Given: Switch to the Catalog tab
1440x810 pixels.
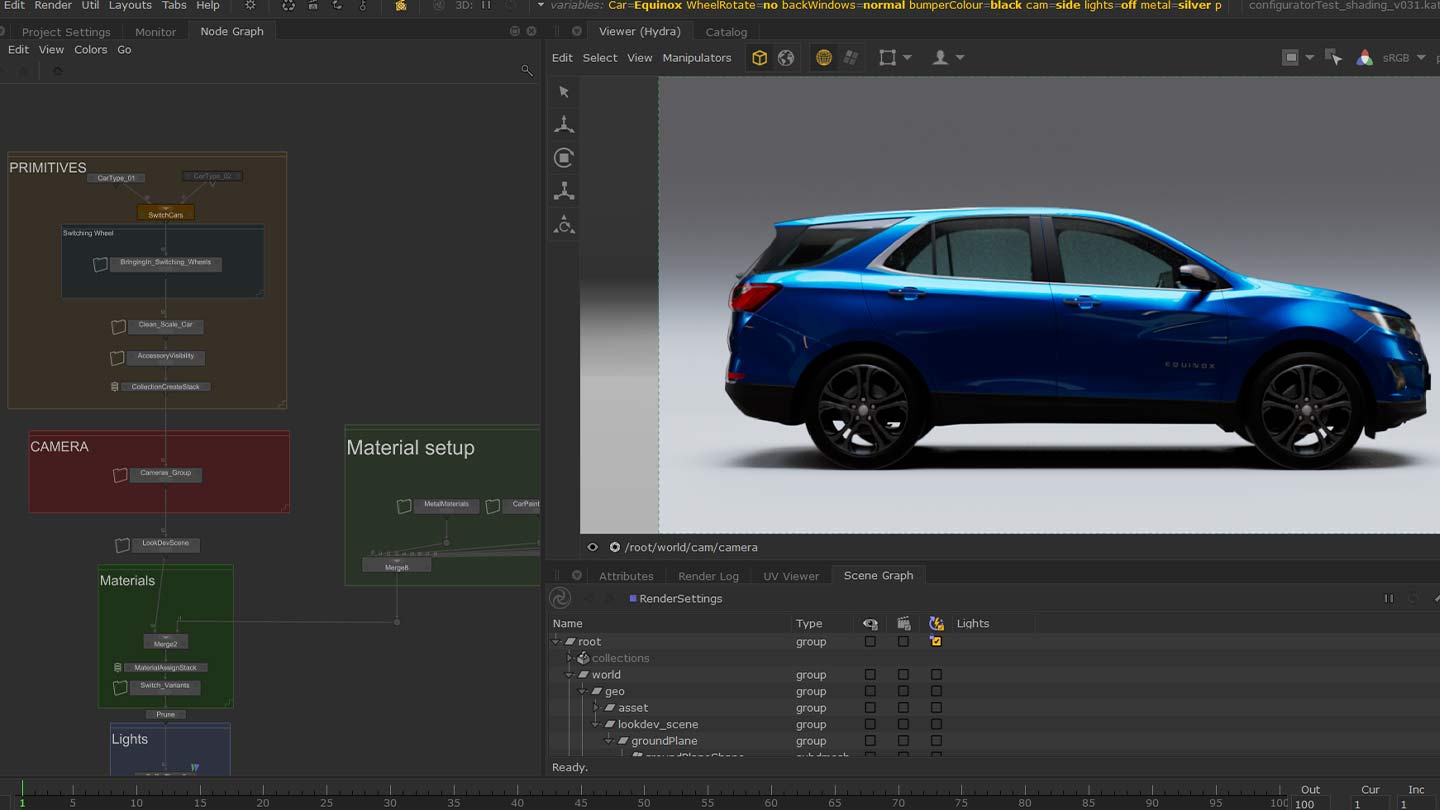Looking at the screenshot, I should pyautogui.click(x=726, y=32).
